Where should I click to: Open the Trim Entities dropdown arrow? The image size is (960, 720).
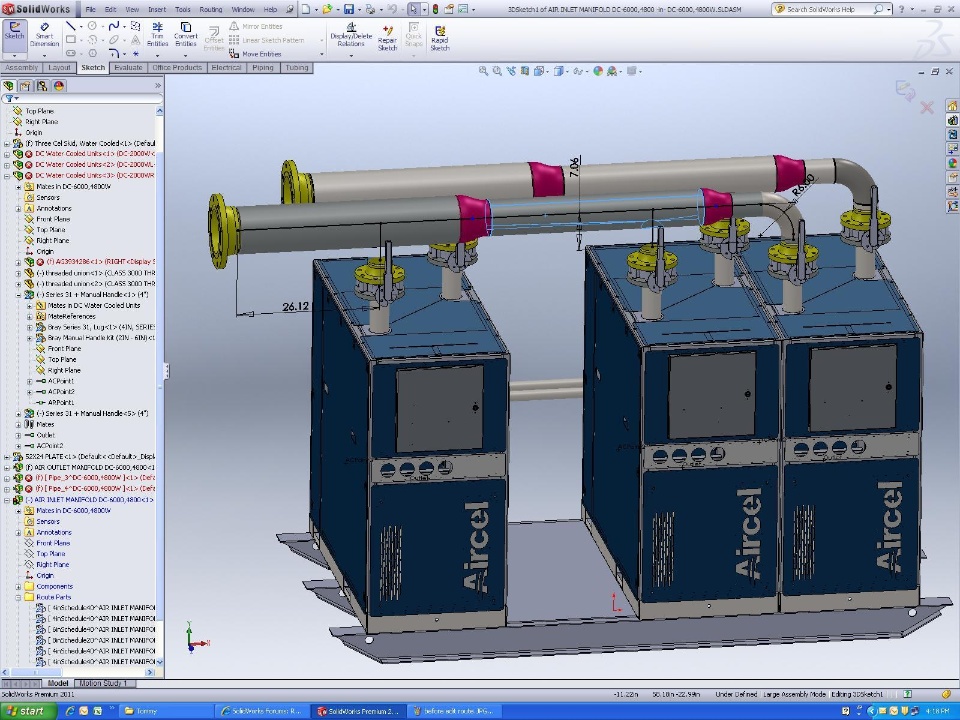157,56
